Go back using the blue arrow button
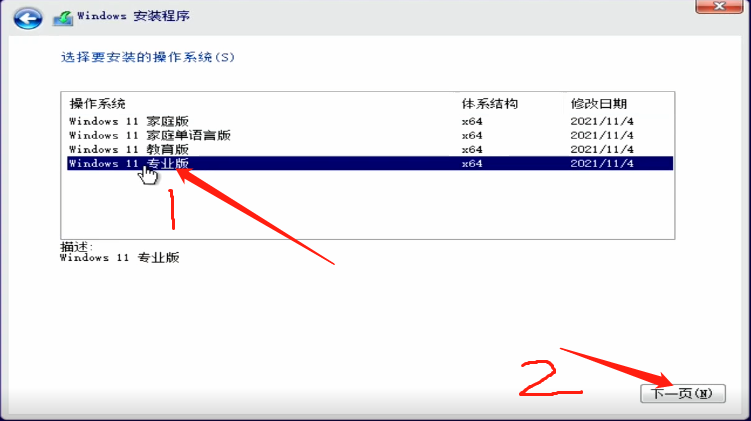This screenshot has width=751, height=421. tap(28, 19)
